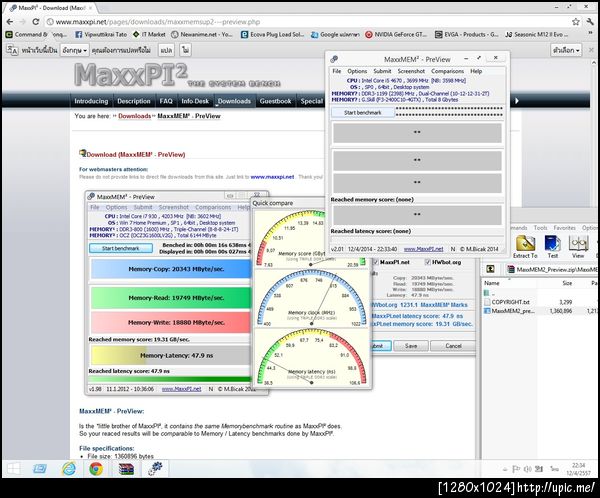The height and width of the screenshot is (498, 600).
Task: Open the File menu in MaxxMEM²
Action: pos(337,71)
